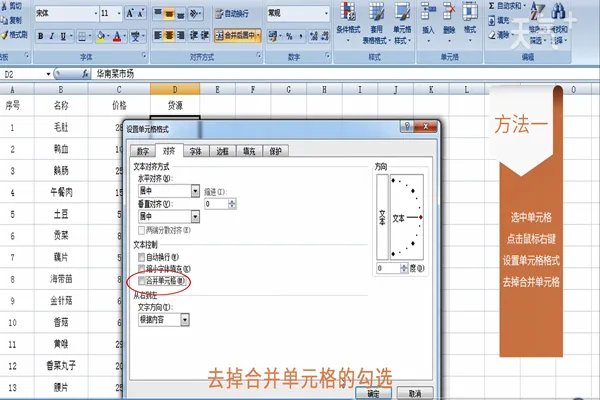Open horizontal alignment (水平对齐) dropdown

point(195,191)
